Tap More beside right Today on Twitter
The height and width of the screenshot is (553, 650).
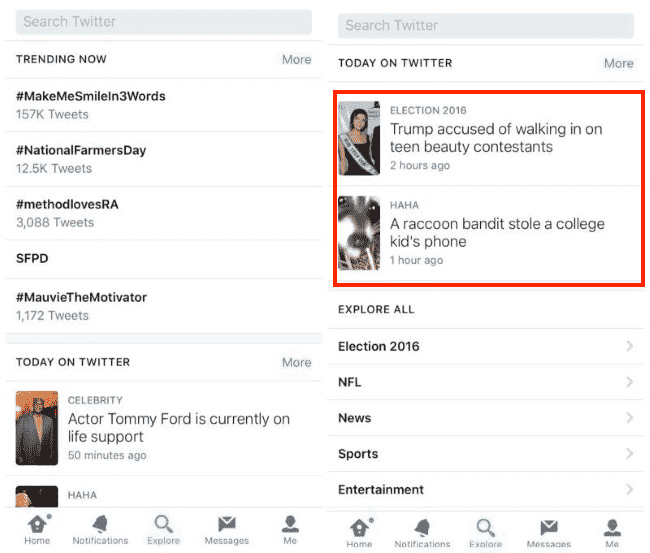(618, 63)
